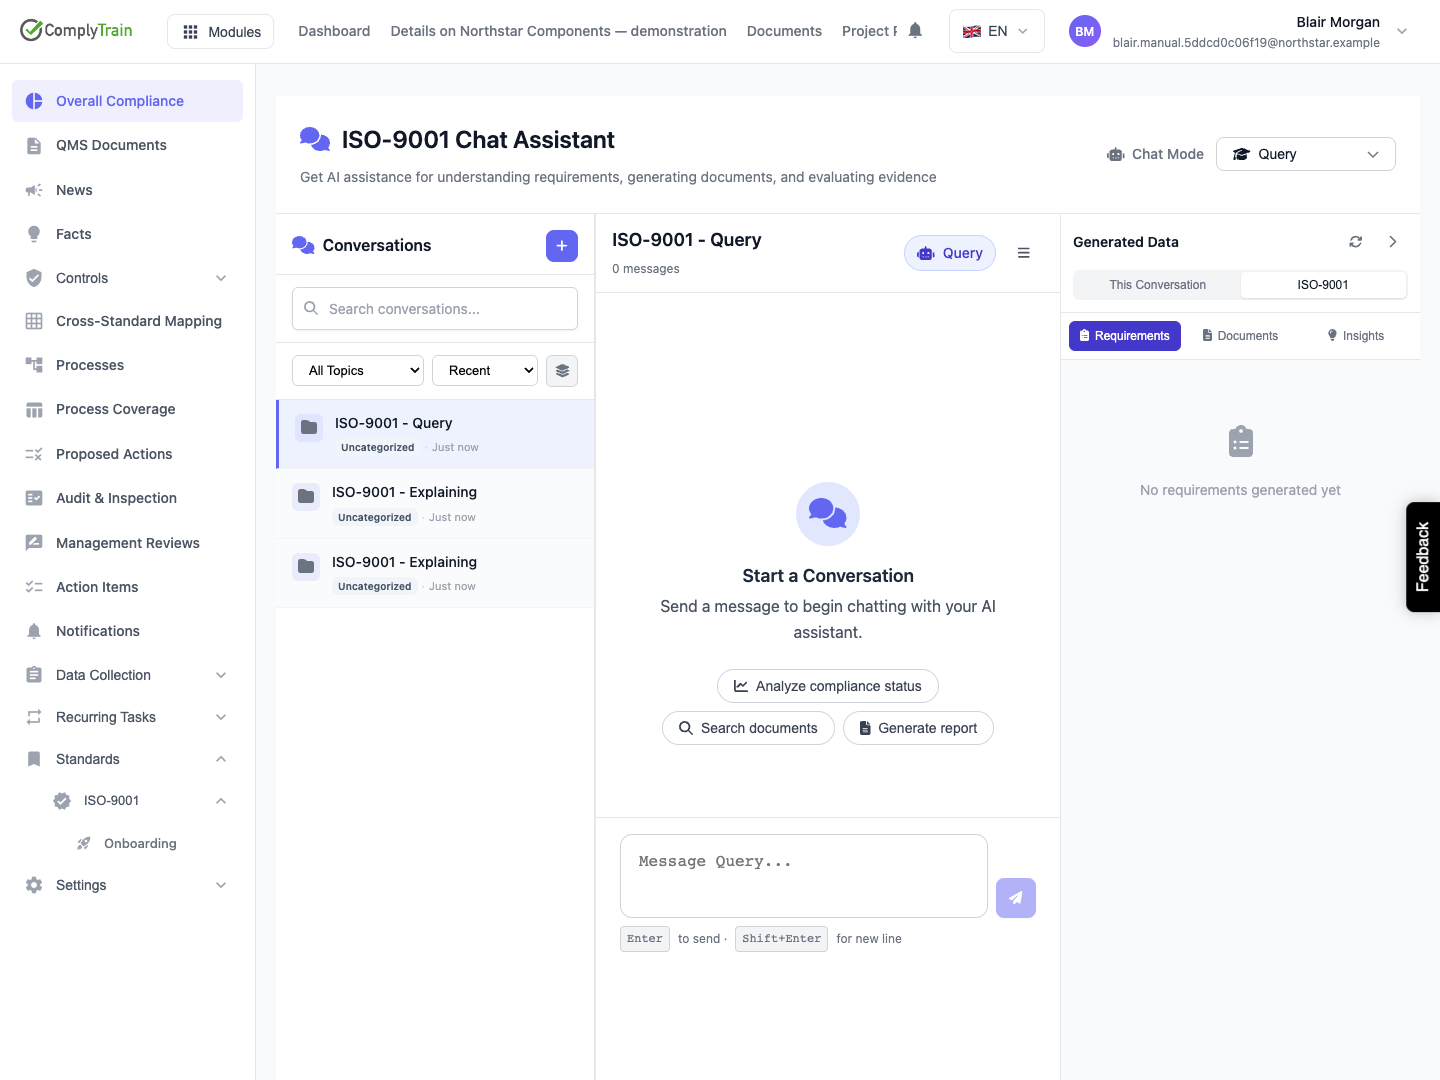Image resolution: width=1440 pixels, height=1080 pixels.
Task: Select the ISO-9001 - Query conversation
Action: [x=435, y=434]
